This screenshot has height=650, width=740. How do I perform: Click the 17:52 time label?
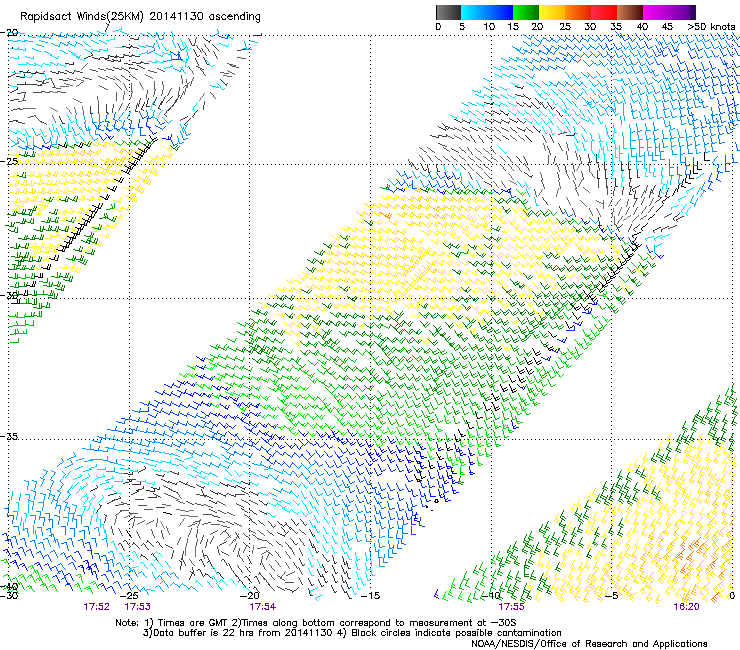point(96,607)
